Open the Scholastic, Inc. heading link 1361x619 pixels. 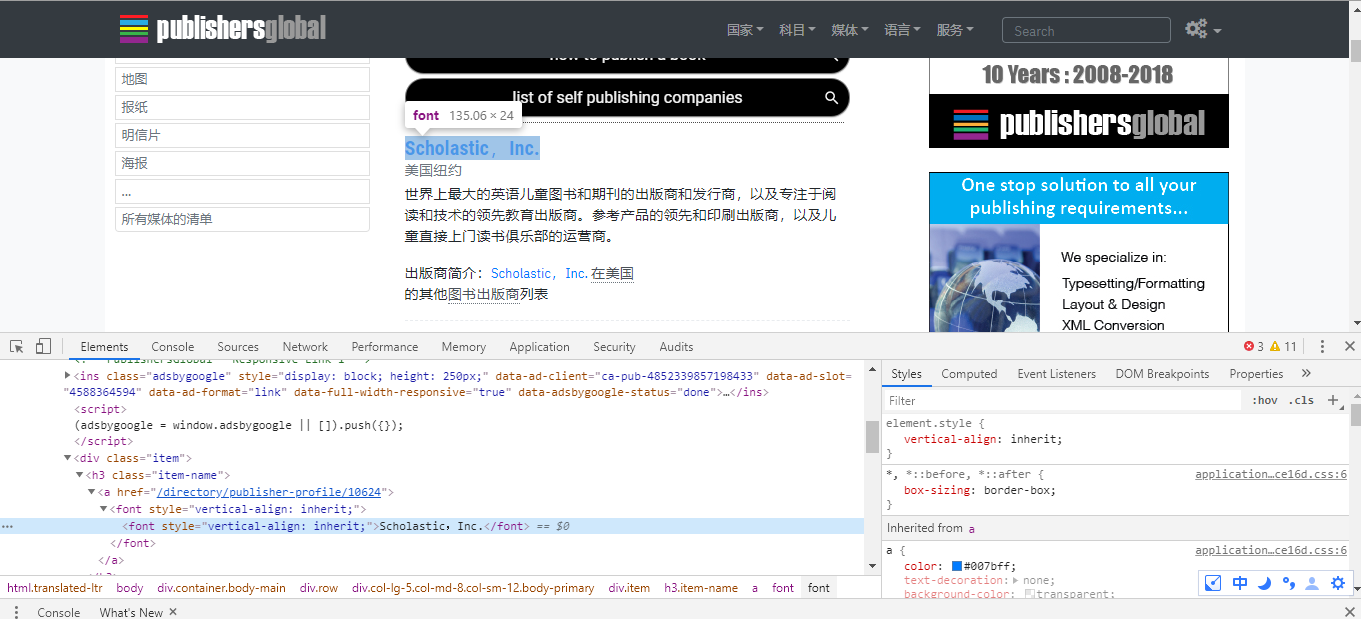472,148
